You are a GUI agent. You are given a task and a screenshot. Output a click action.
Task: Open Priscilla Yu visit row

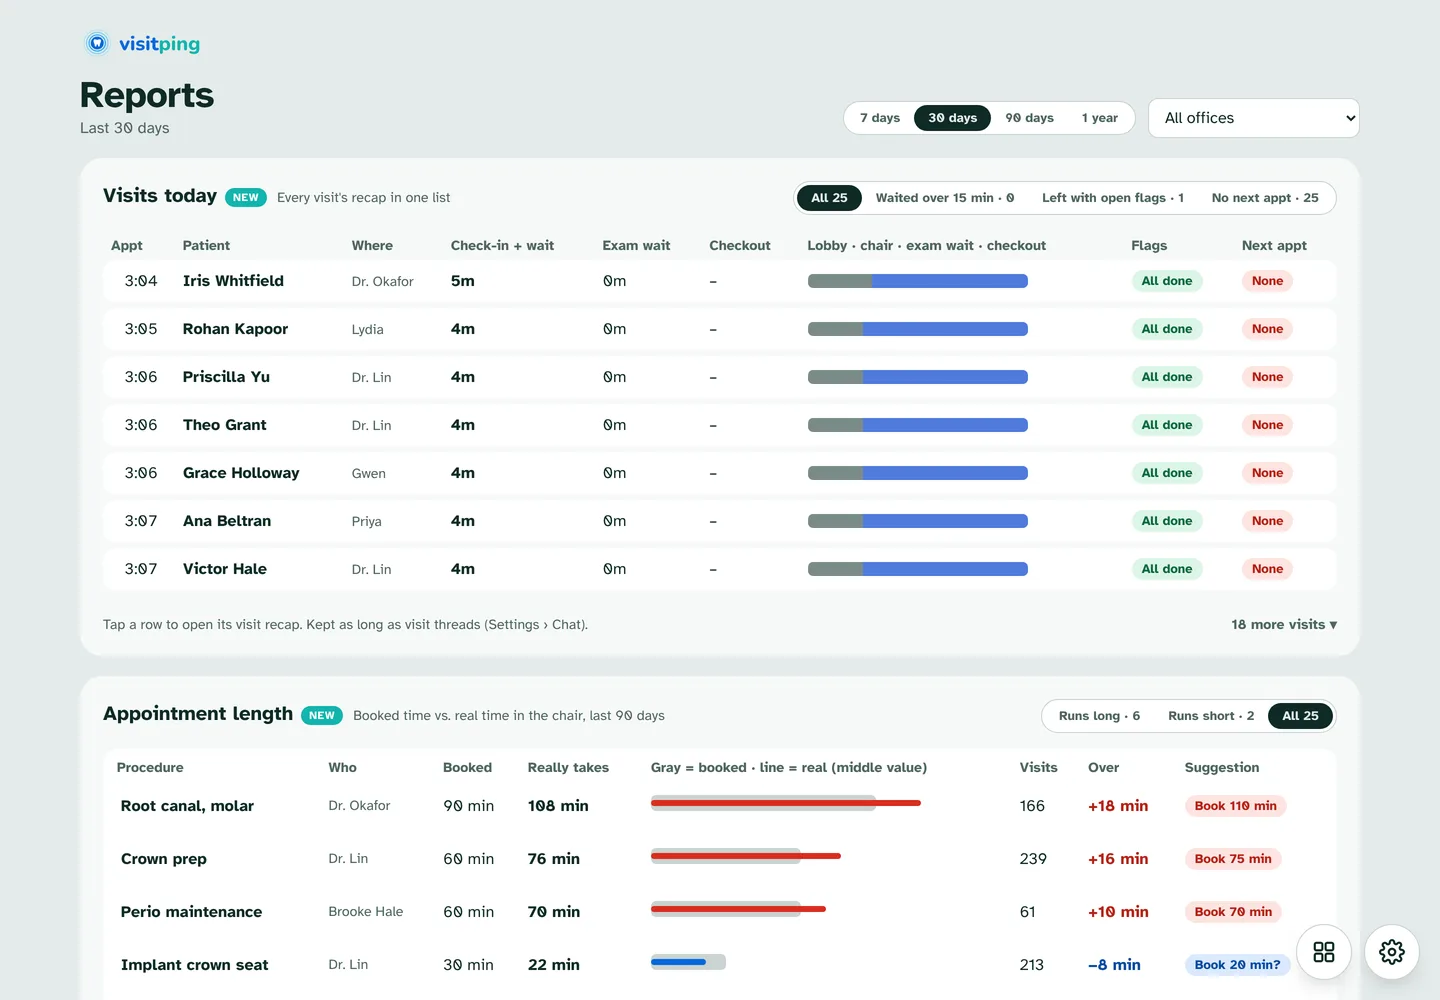click(719, 377)
